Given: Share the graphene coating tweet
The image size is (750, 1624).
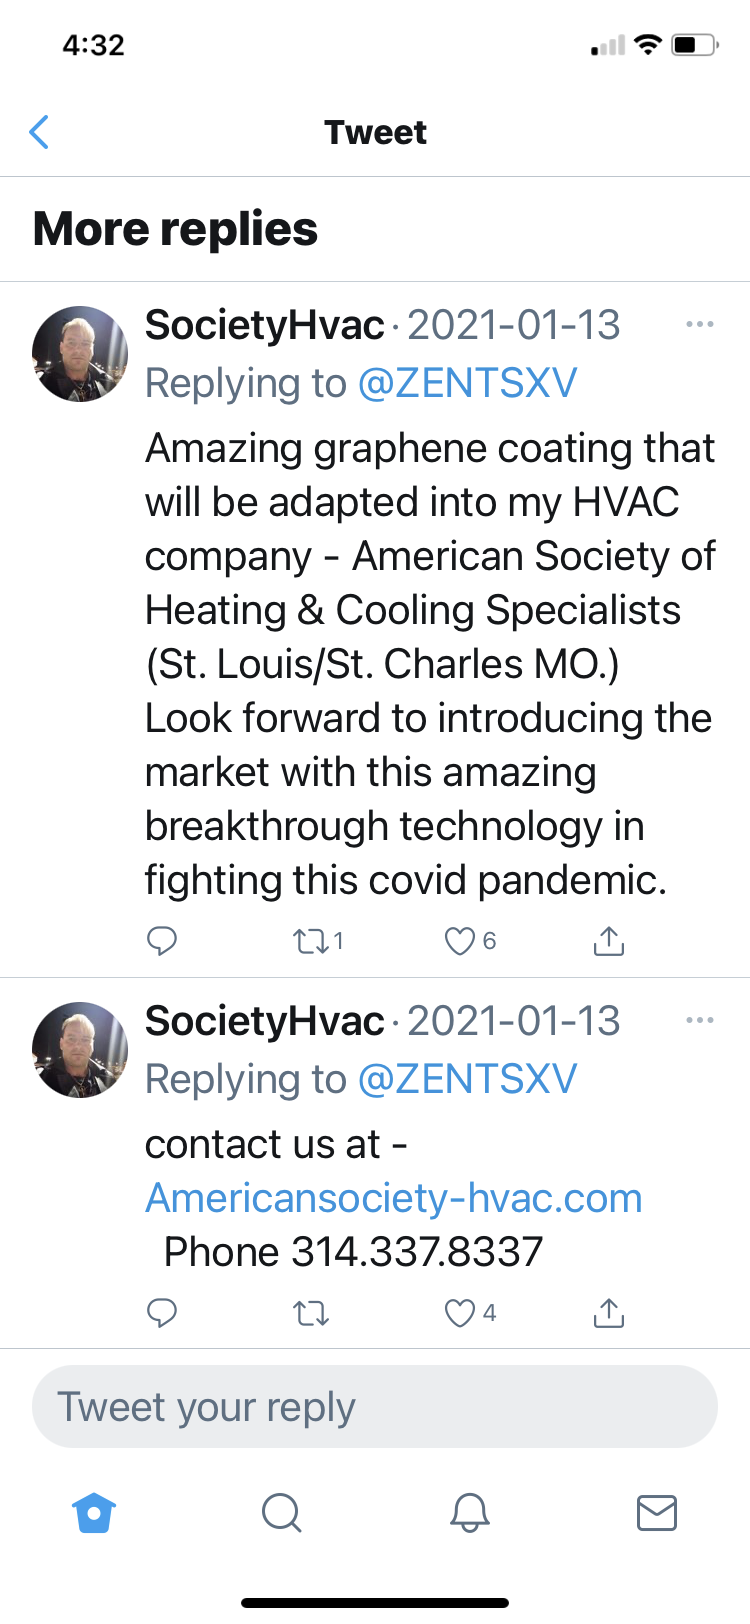Looking at the screenshot, I should (608, 941).
